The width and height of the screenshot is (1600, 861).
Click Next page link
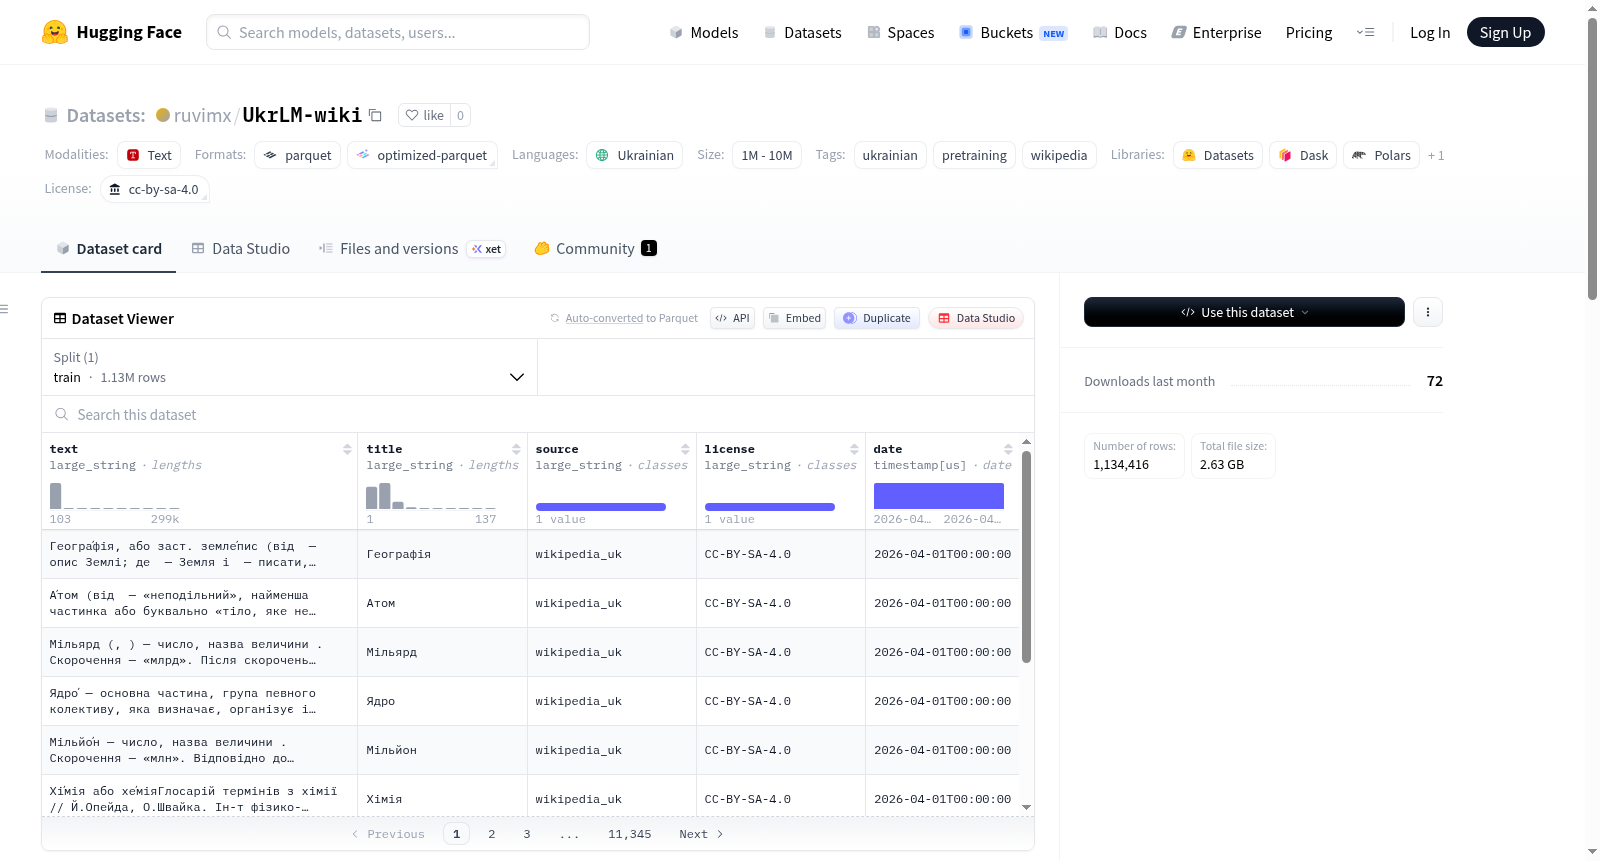pos(701,834)
